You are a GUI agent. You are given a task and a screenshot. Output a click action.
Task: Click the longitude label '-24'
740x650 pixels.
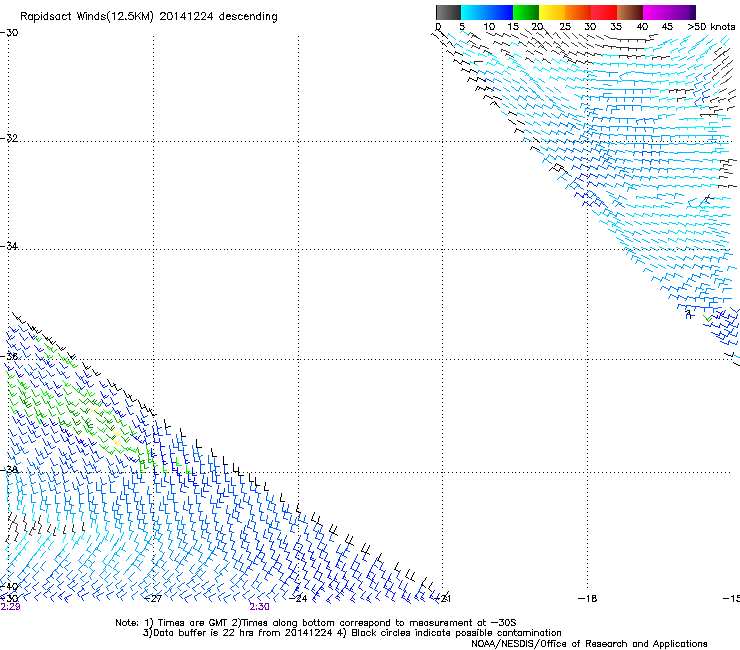(298, 599)
